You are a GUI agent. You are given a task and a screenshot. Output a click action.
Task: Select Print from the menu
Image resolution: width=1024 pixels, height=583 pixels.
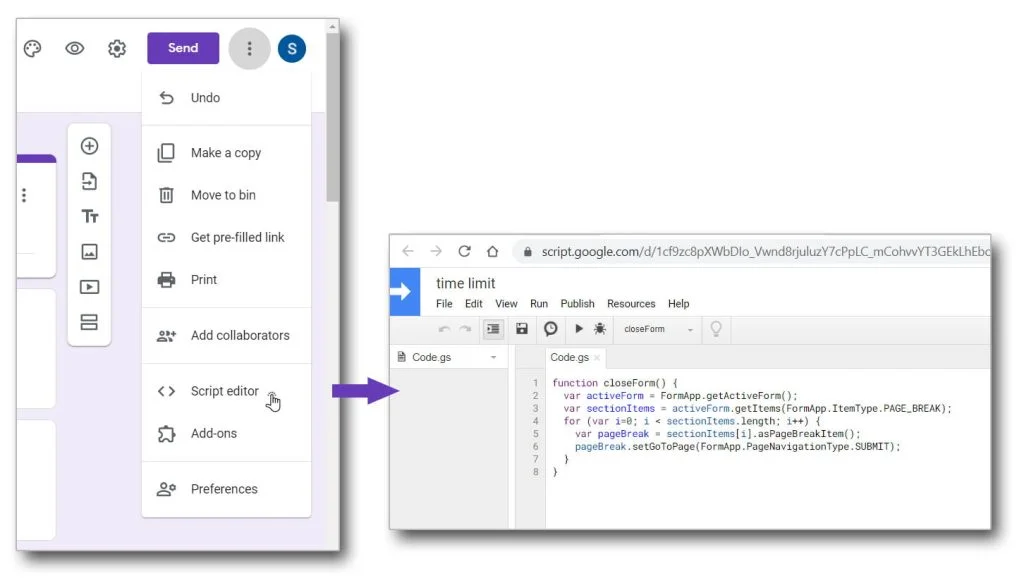pos(226,280)
